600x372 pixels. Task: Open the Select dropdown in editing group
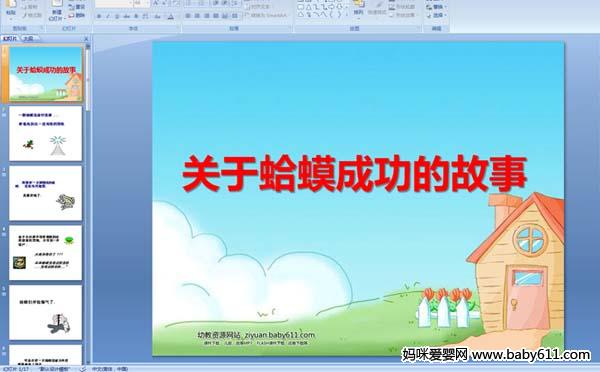tap(436, 15)
